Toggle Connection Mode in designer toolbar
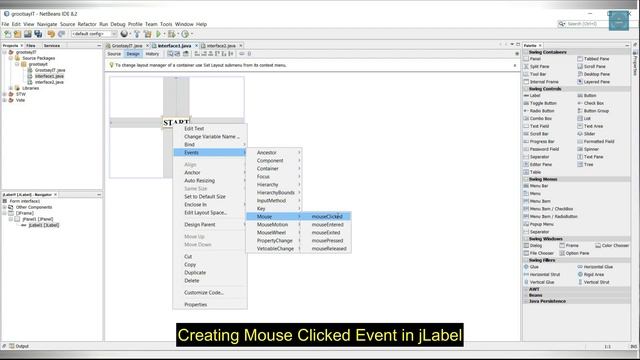640x360 pixels. pyautogui.click(x=178, y=54)
